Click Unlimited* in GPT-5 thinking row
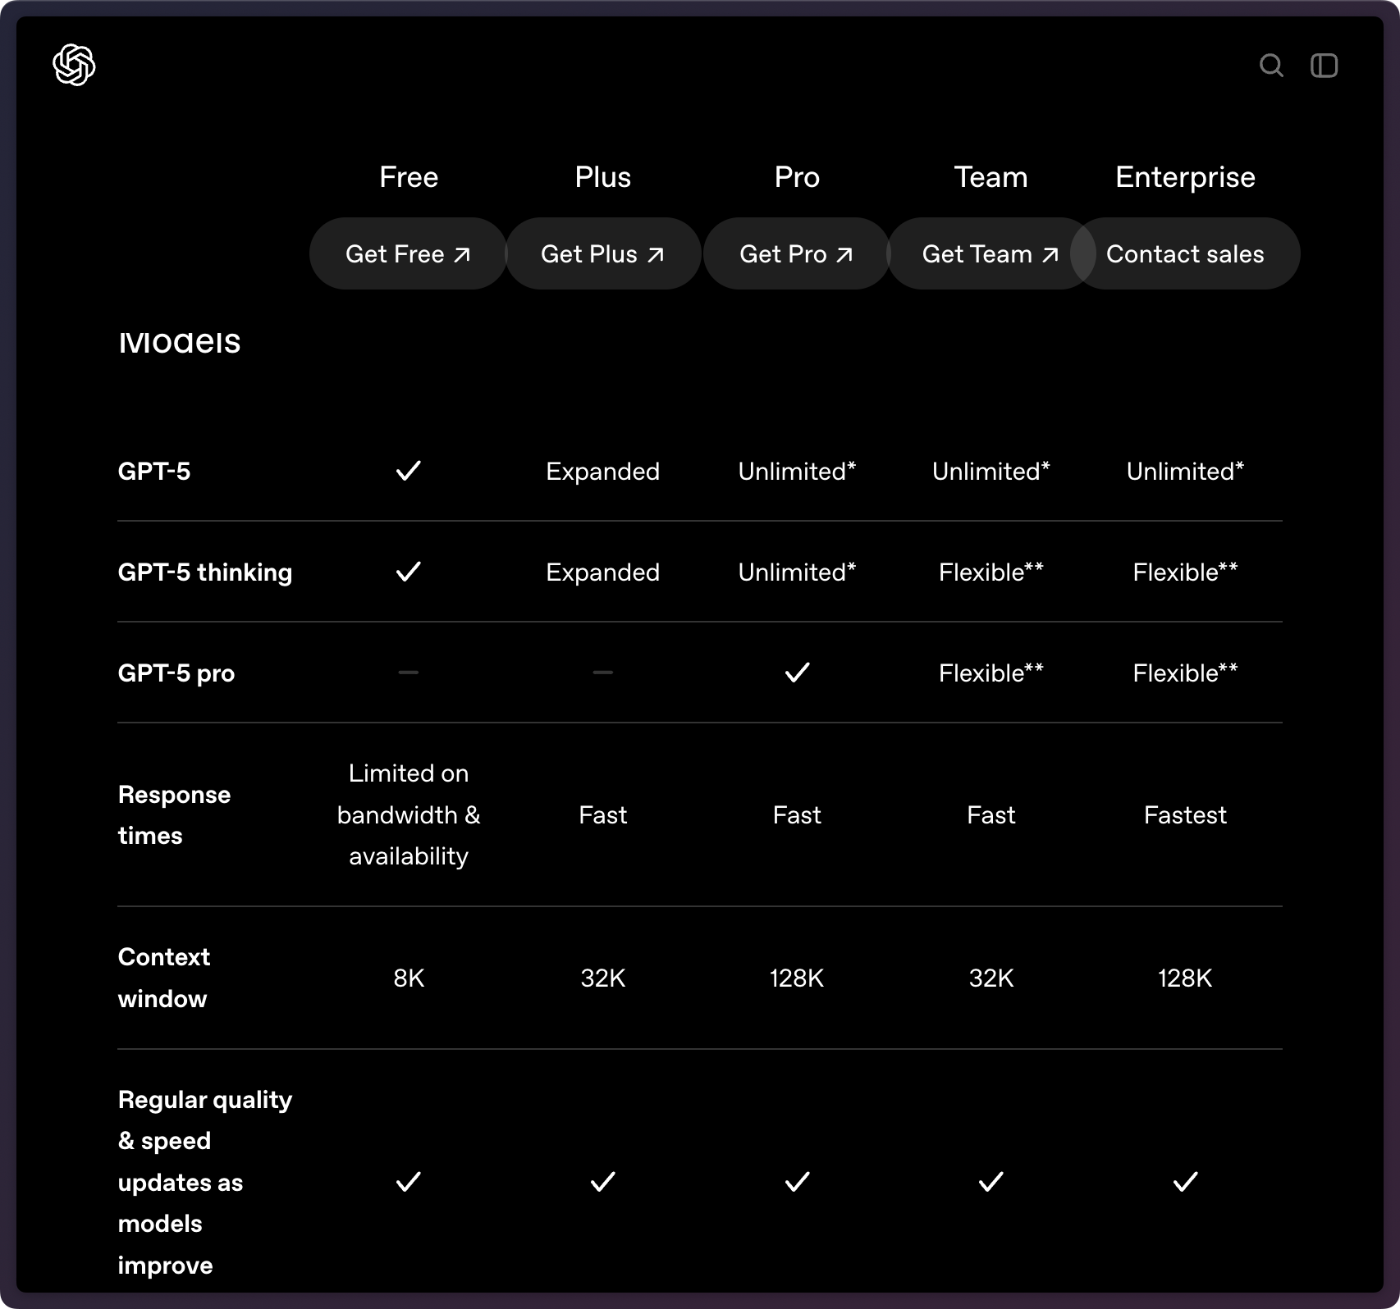 point(797,572)
